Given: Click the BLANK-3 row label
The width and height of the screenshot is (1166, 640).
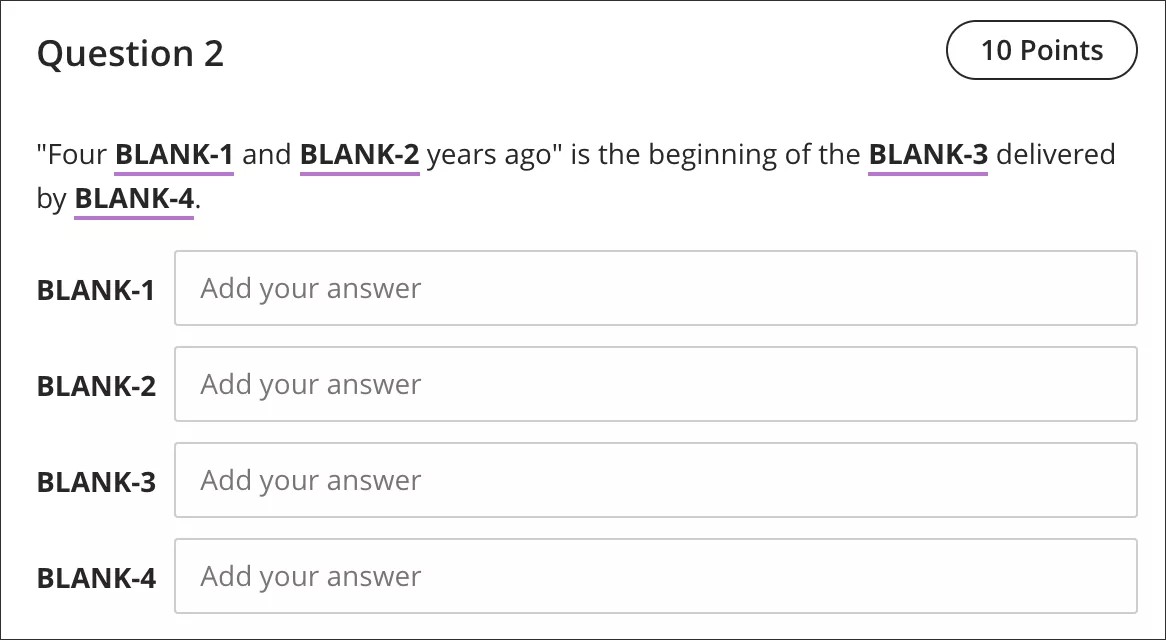Looking at the screenshot, I should click(95, 481).
